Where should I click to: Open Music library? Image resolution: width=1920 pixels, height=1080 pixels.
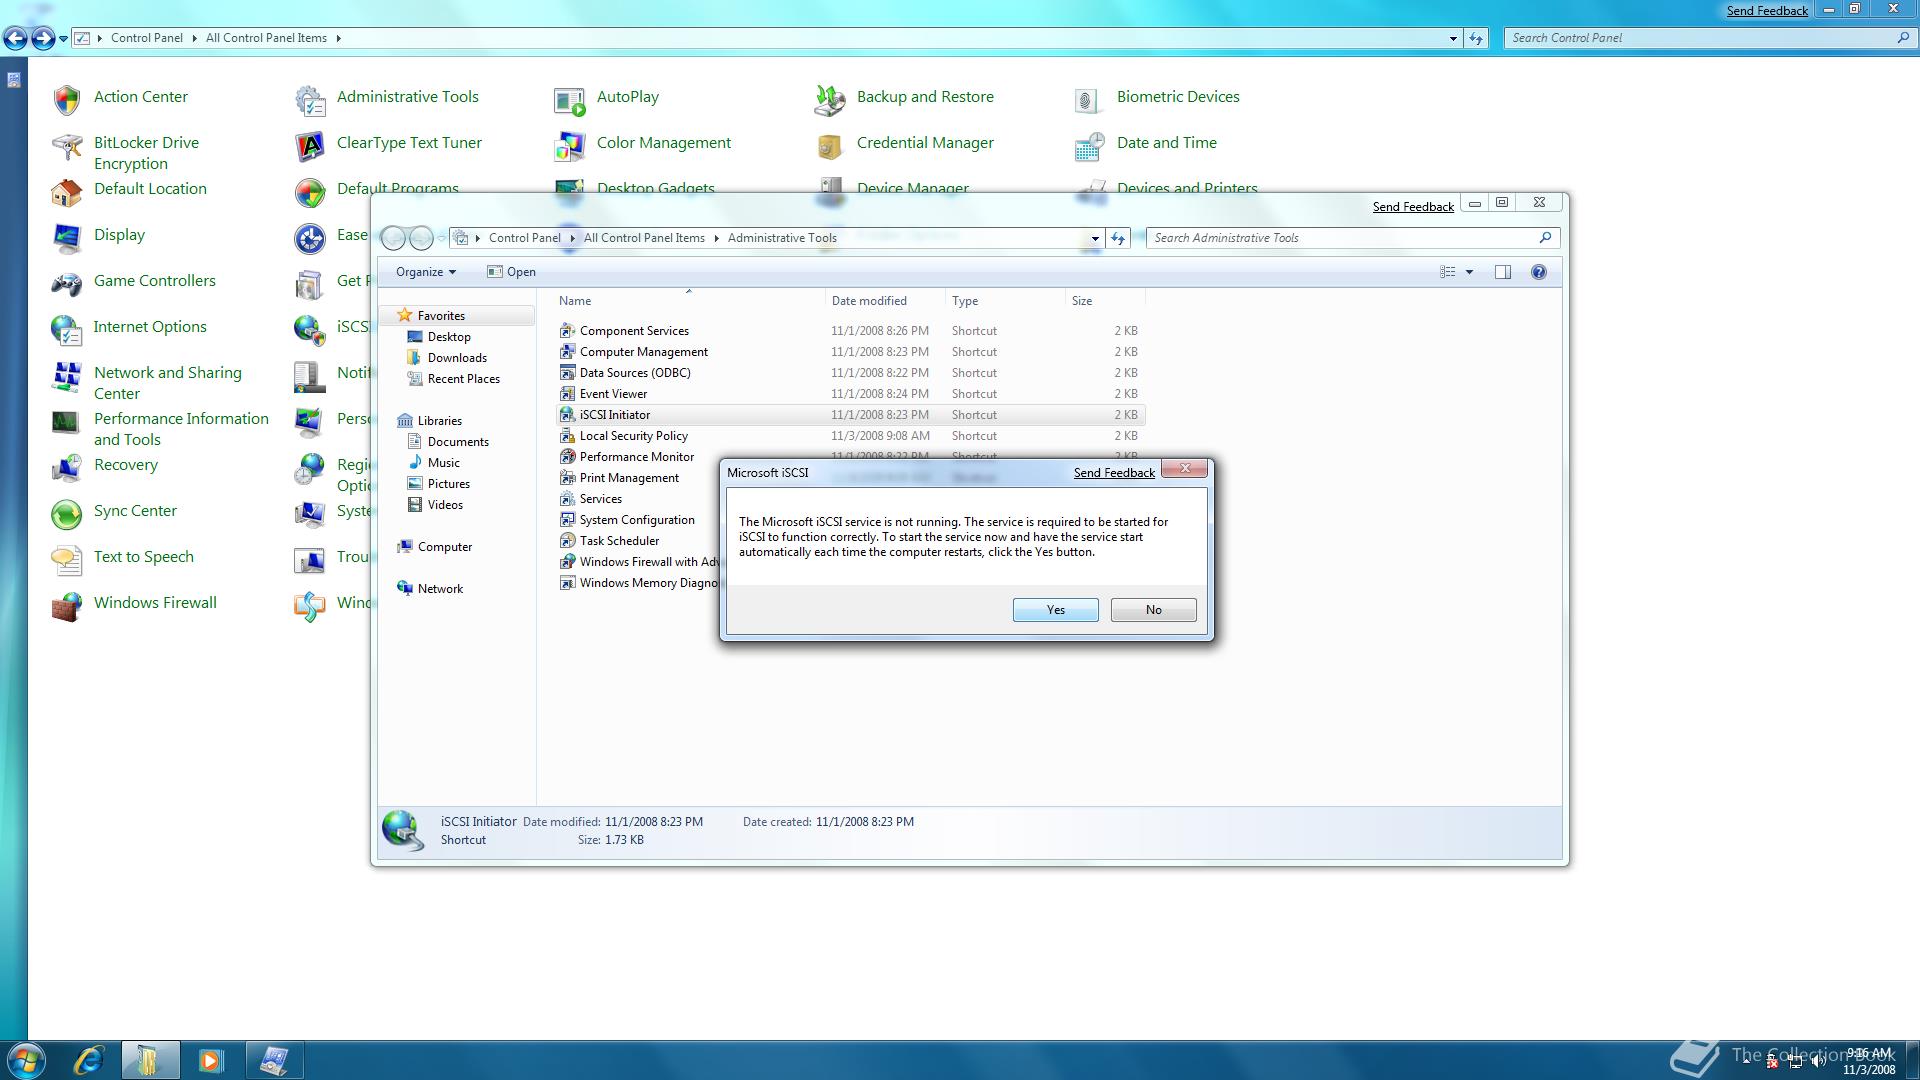[x=443, y=463]
